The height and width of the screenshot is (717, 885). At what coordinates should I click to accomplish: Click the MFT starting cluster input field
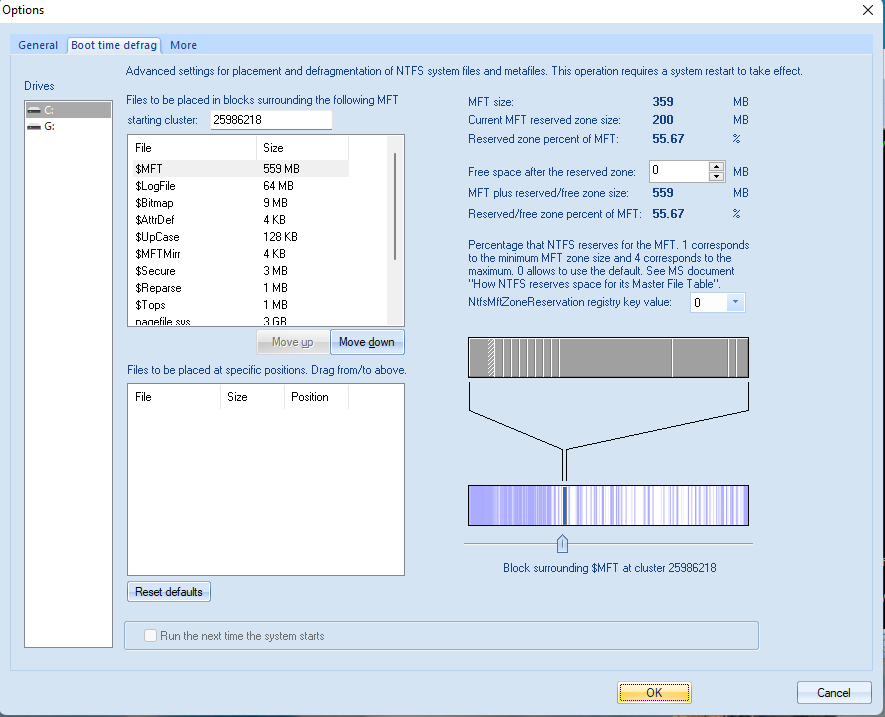tap(270, 120)
